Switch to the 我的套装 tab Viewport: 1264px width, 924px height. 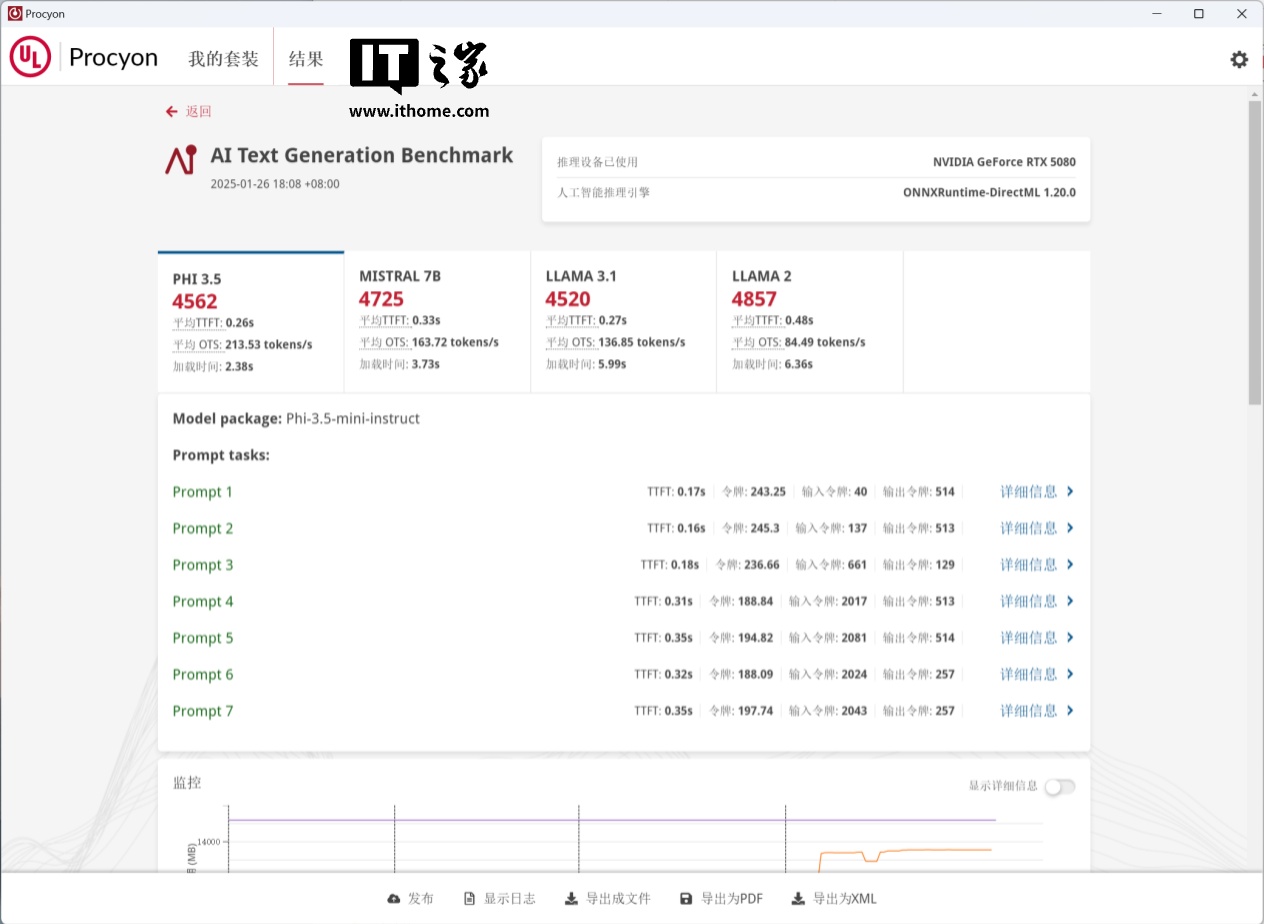pyautogui.click(x=223, y=59)
